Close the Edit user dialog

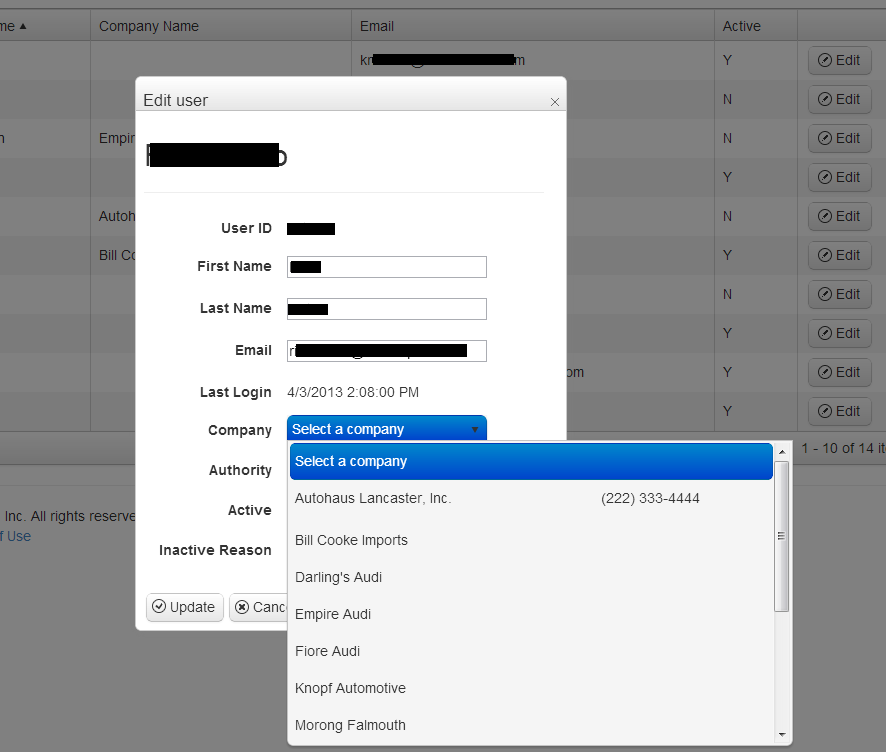click(x=554, y=102)
